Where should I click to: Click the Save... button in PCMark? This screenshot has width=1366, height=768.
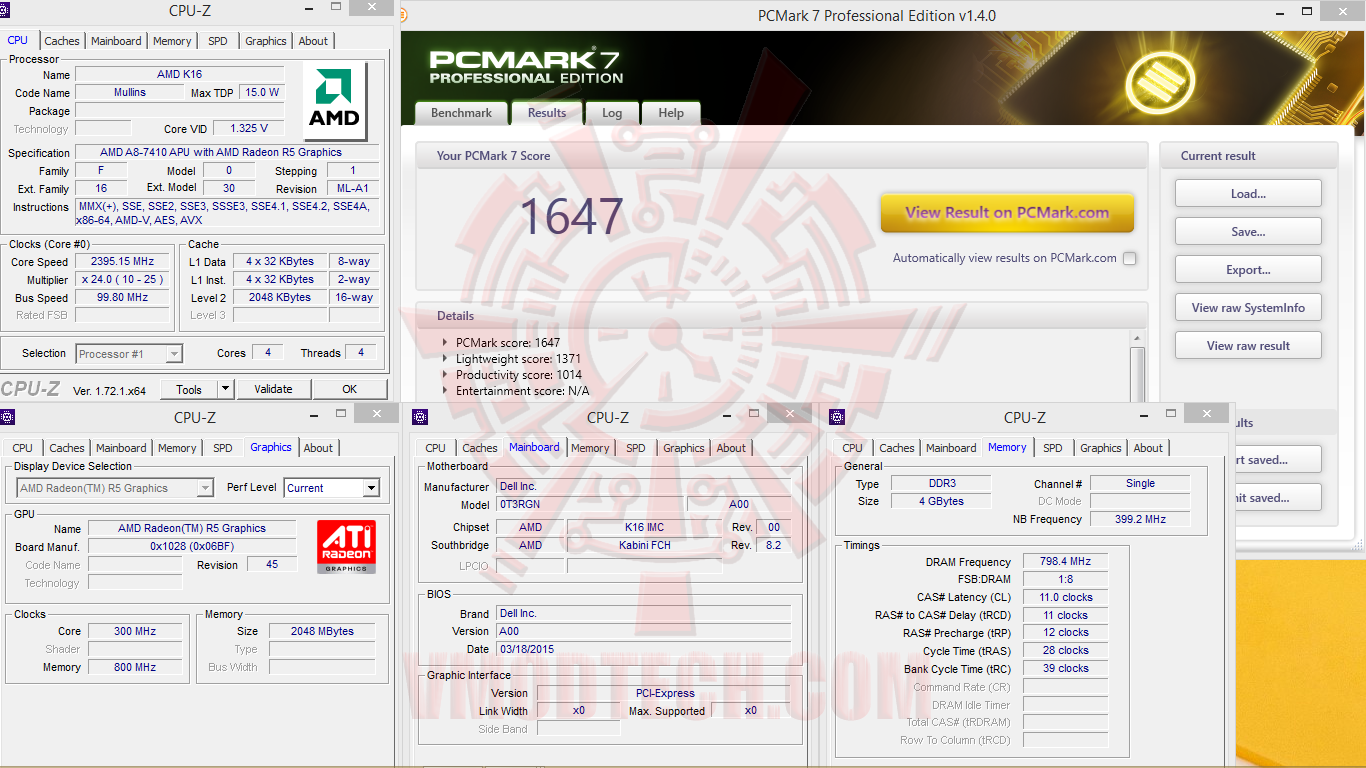[x=1248, y=232]
